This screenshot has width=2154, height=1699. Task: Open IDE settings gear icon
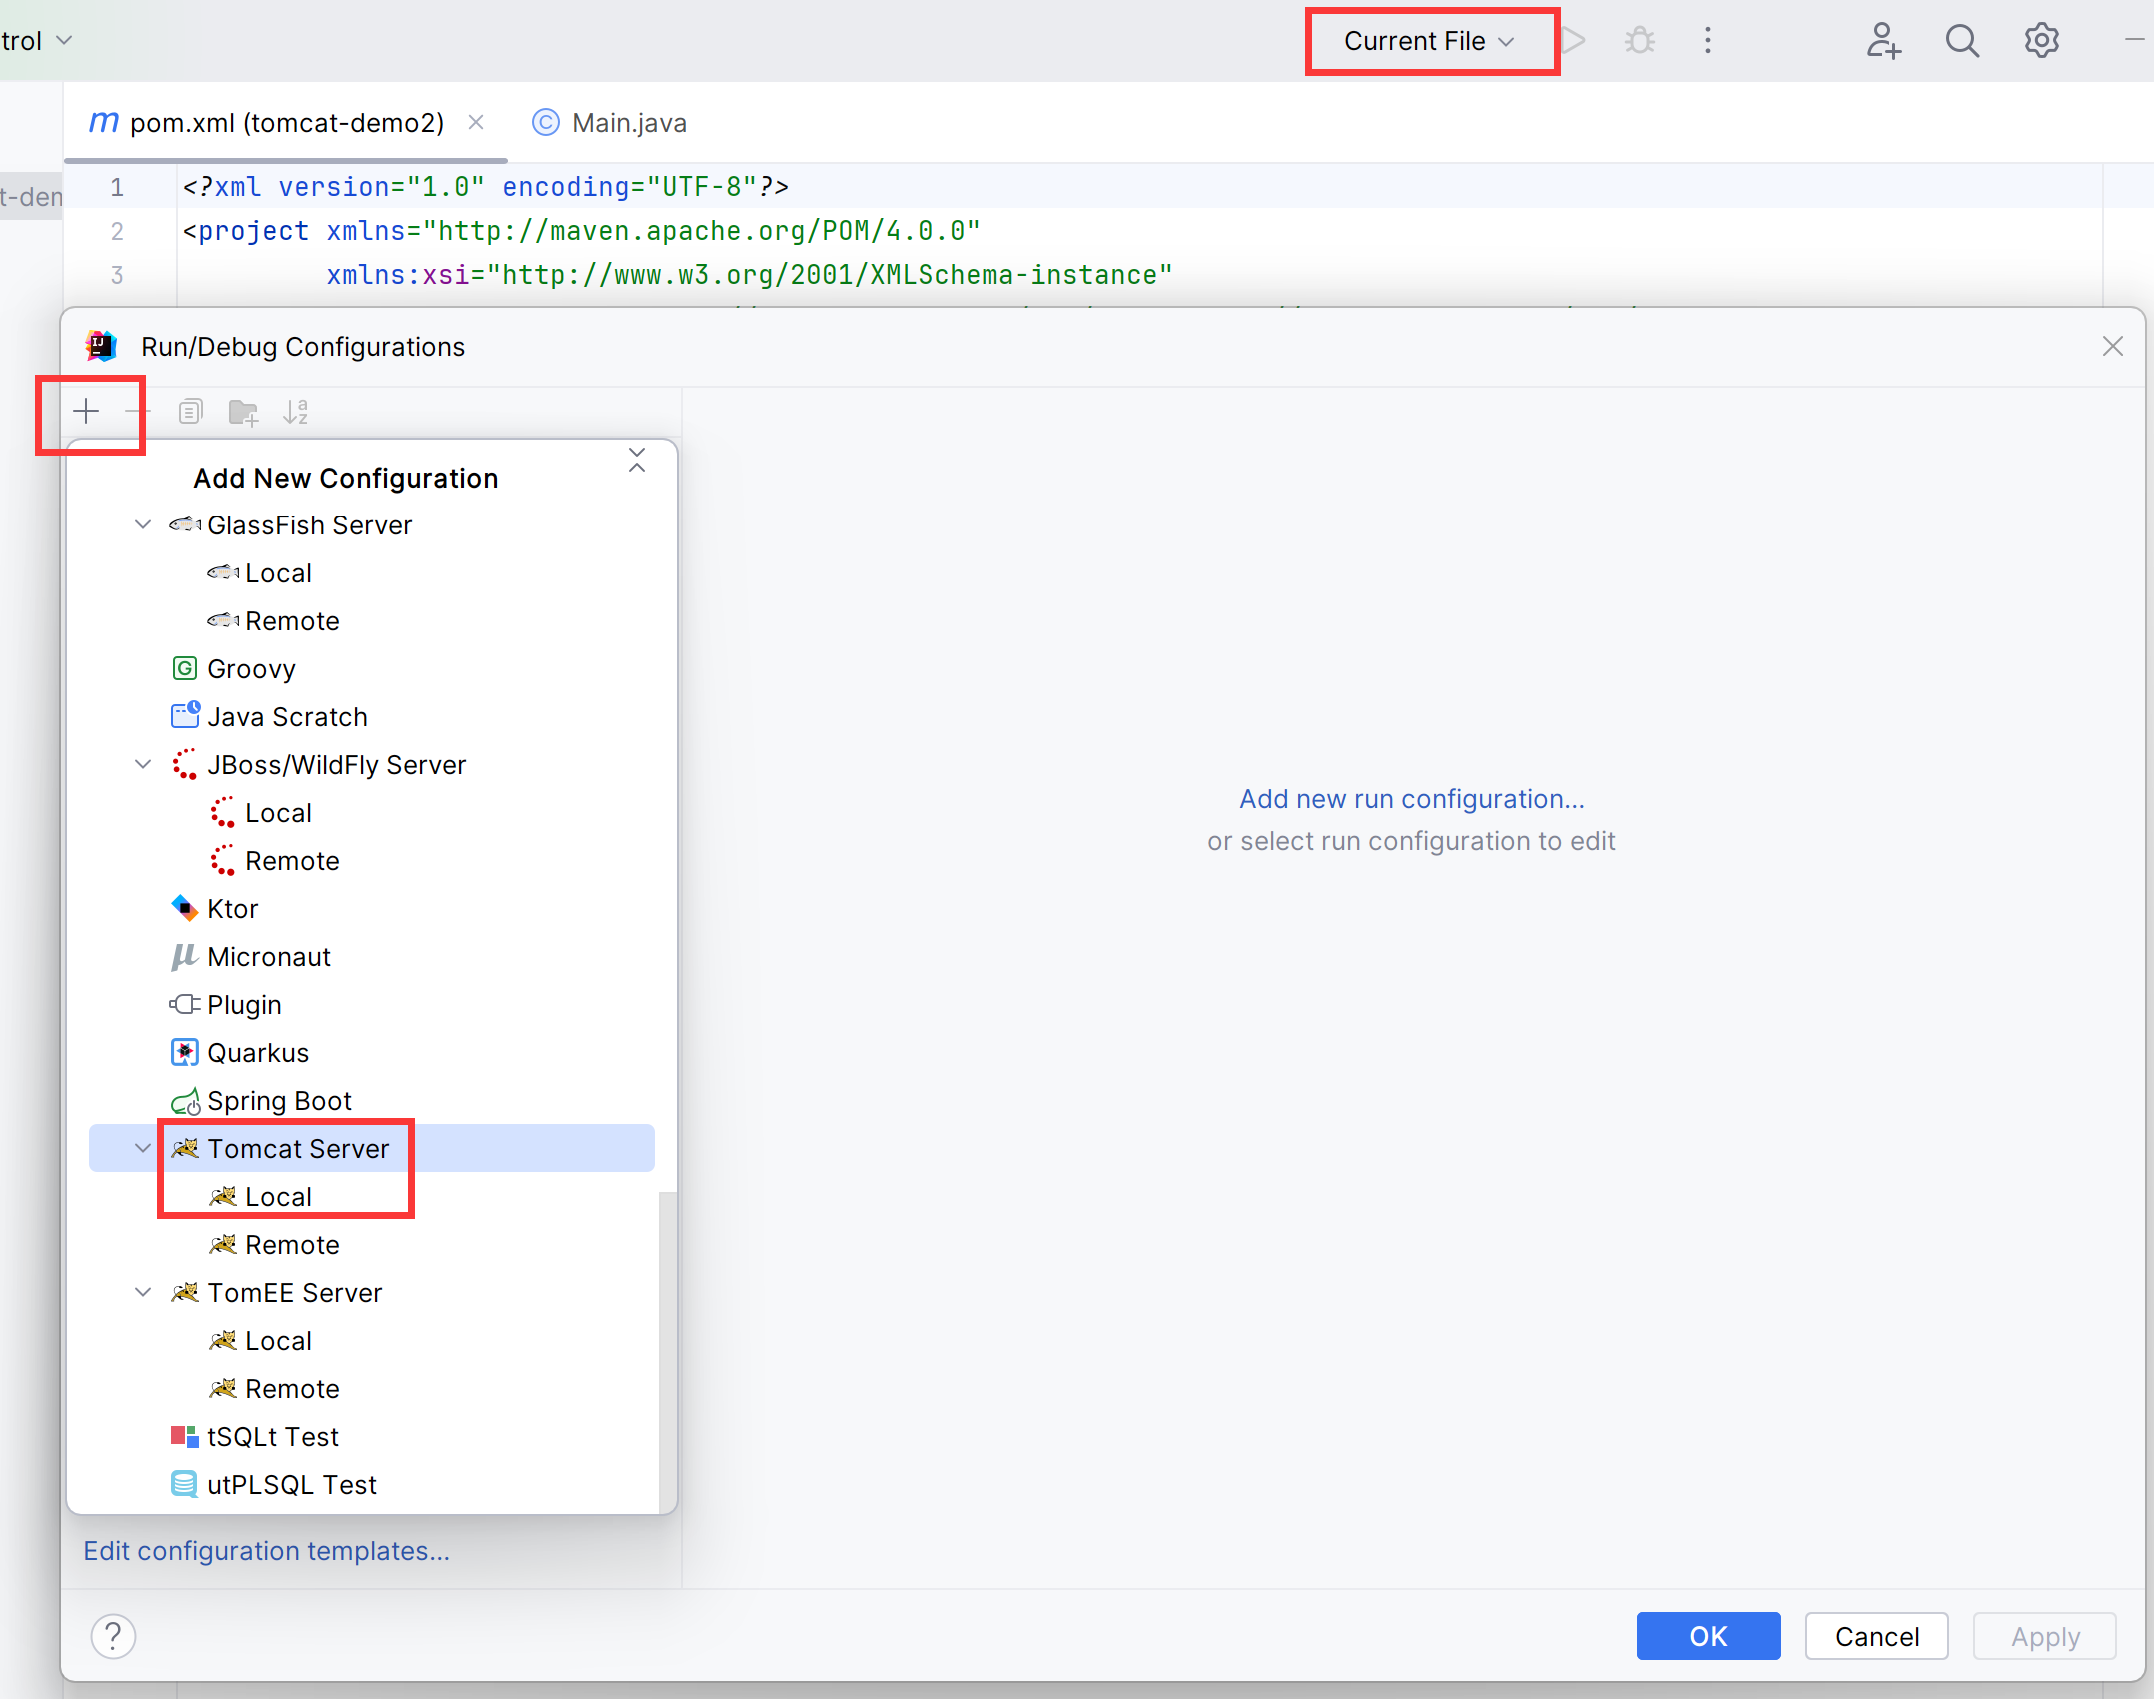[x=2041, y=41]
